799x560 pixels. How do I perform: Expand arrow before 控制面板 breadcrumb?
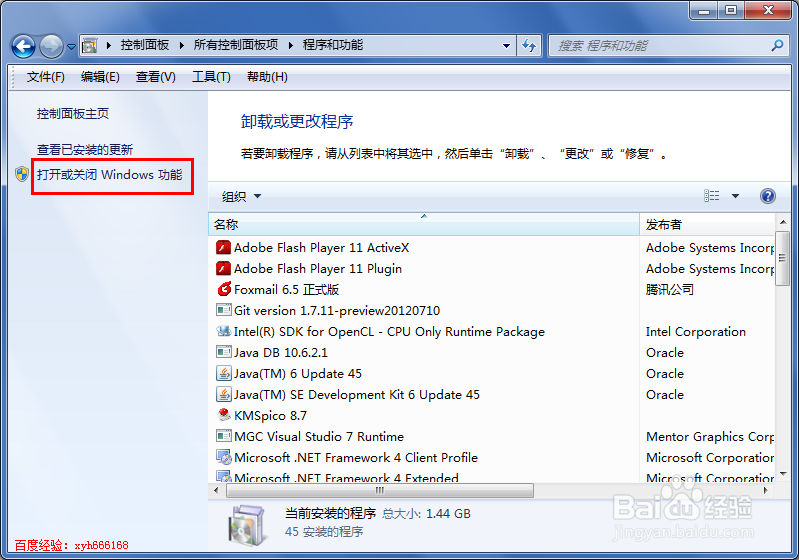(x=109, y=45)
